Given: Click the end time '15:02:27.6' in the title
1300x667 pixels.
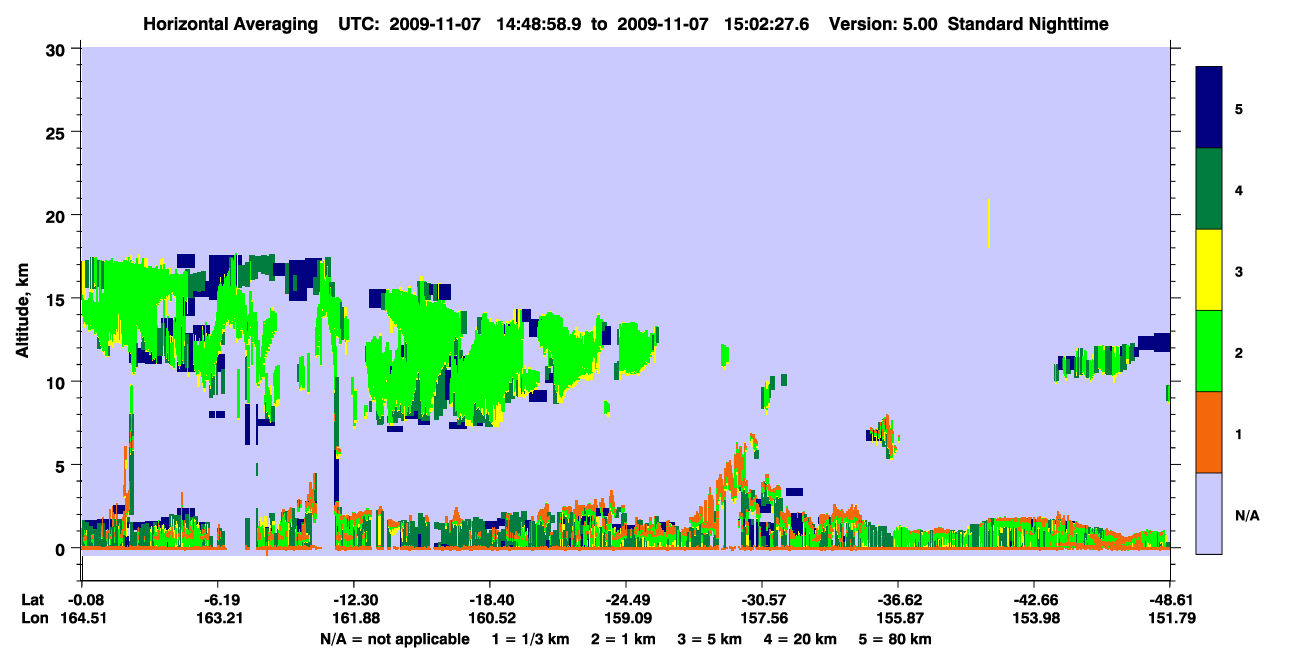Looking at the screenshot, I should (767, 23).
